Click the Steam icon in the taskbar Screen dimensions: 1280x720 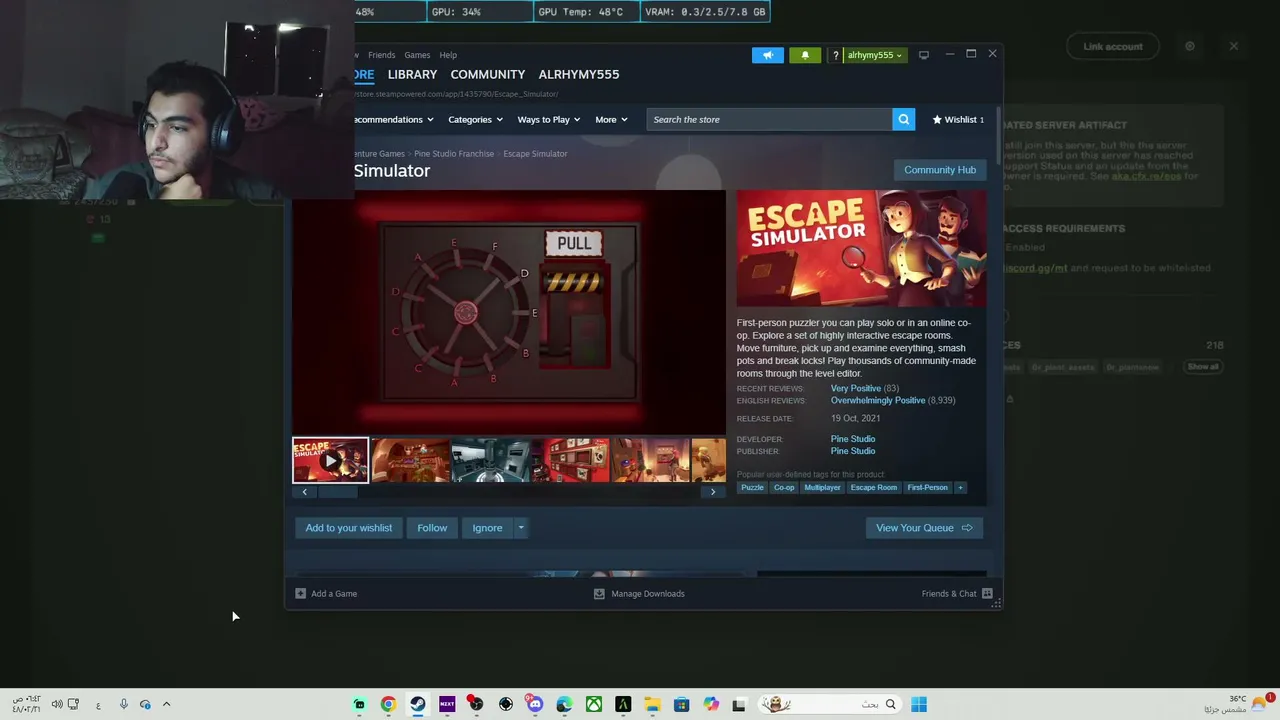pos(417,705)
